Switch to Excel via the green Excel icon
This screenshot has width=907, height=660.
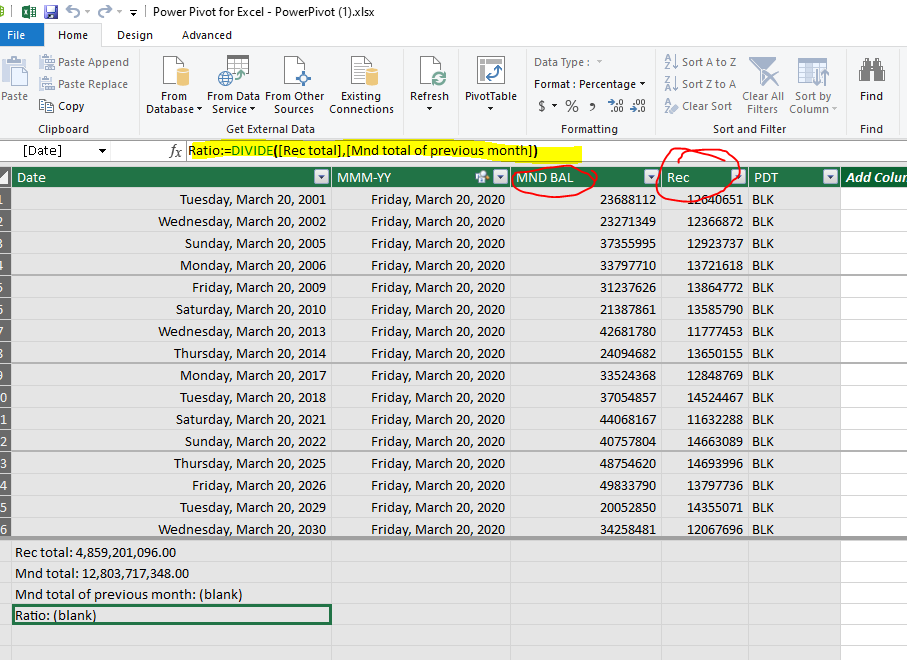click(x=28, y=12)
